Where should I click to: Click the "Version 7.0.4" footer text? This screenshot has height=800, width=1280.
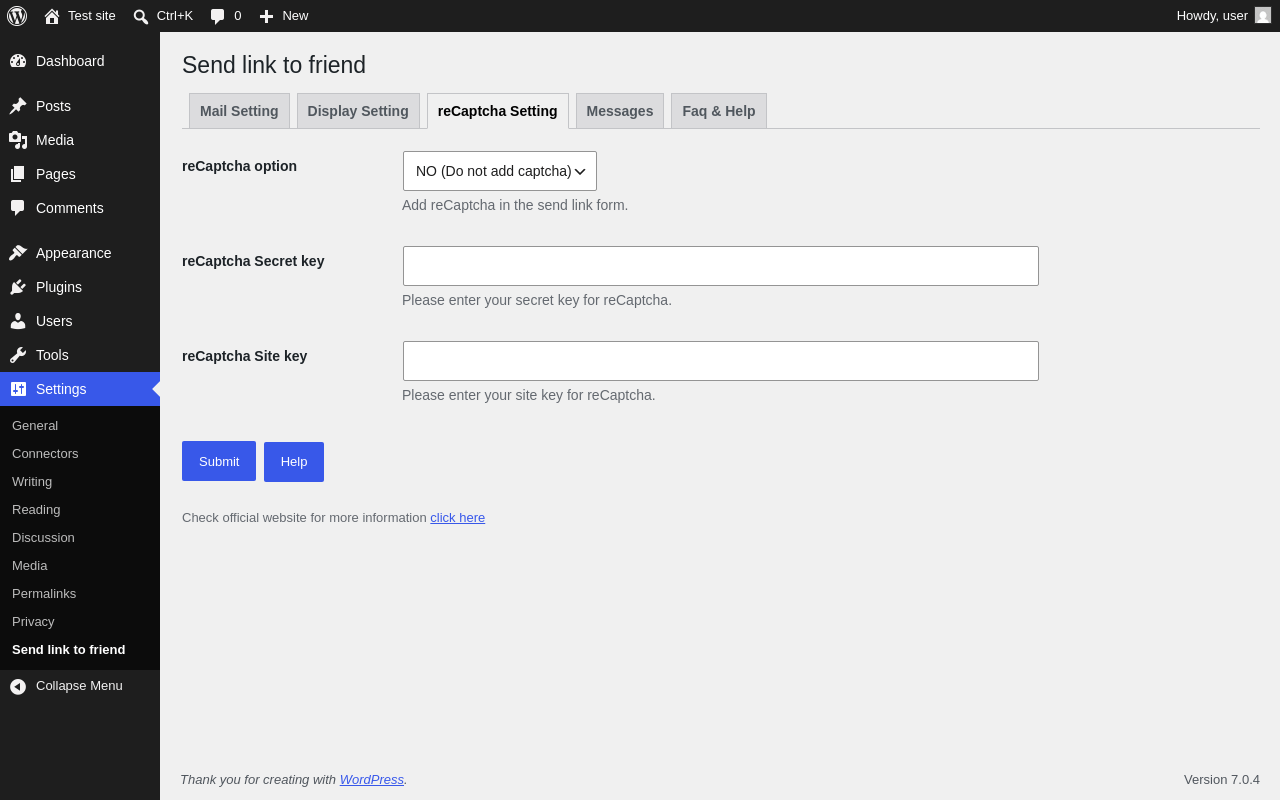point(1222,780)
